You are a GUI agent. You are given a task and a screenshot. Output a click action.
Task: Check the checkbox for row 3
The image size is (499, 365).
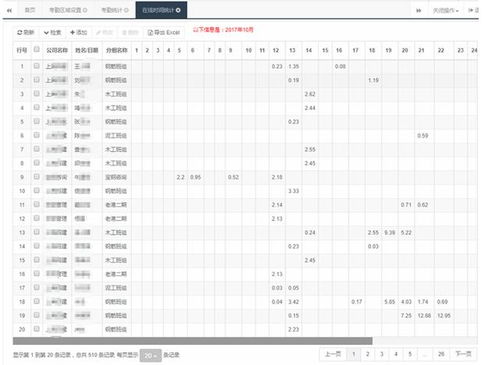click(37, 94)
